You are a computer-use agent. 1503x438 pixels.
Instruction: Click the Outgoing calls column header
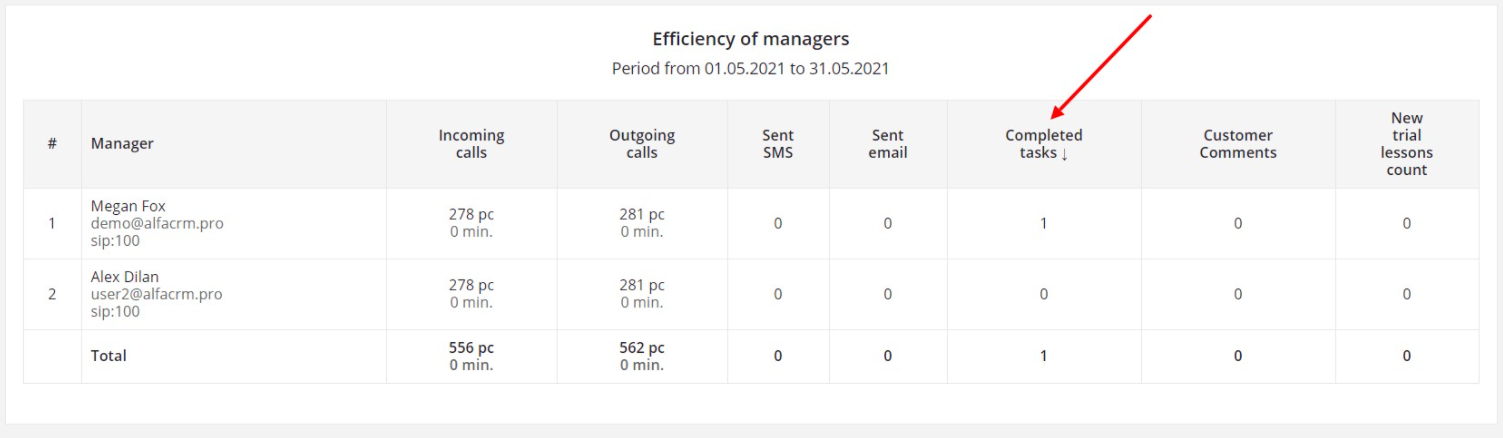pos(642,144)
